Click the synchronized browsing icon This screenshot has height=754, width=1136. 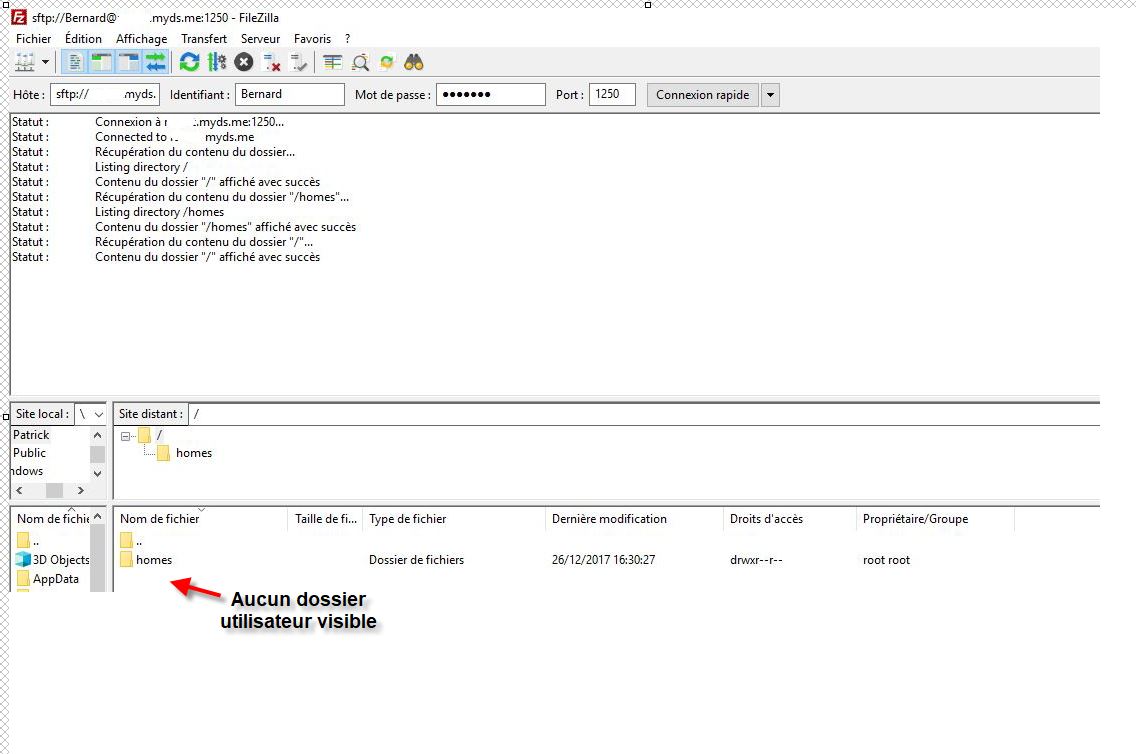387,63
